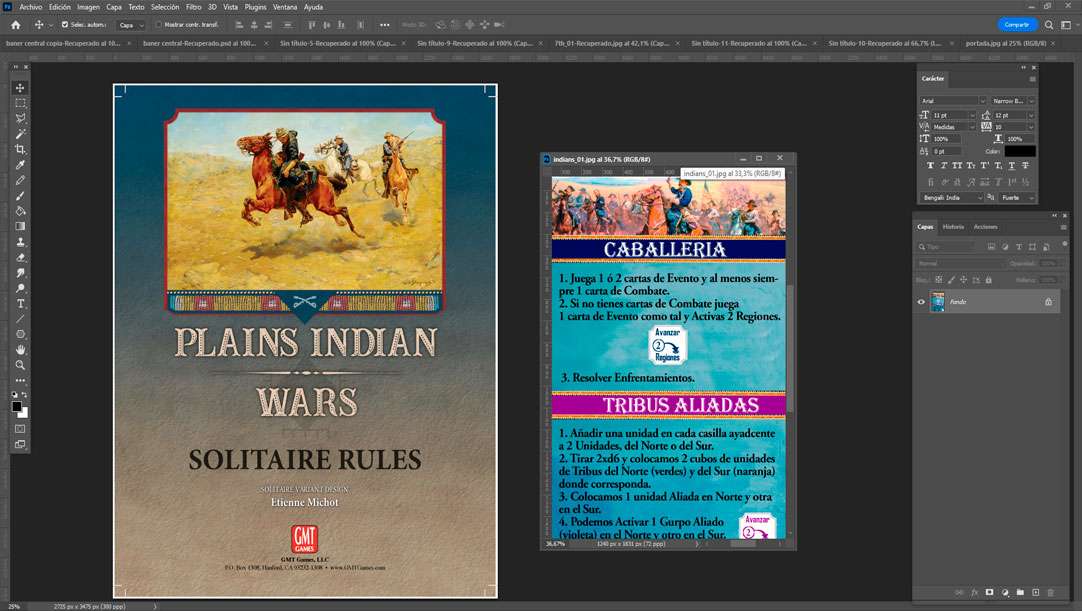Add a layer mask from Capas panel bottom
Viewport: 1082px width, 611px height.
click(x=989, y=592)
